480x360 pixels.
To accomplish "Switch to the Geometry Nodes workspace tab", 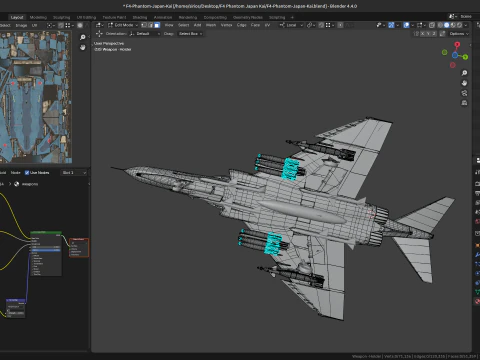I will click(248, 17).
